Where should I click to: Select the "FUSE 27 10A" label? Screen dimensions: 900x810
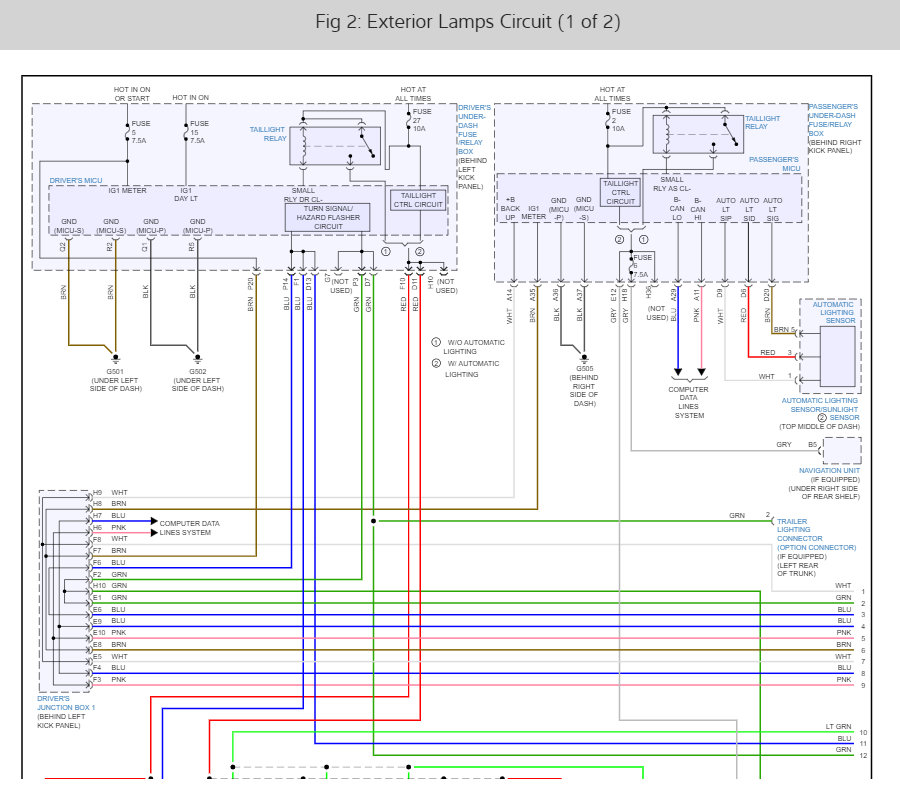tap(421, 120)
